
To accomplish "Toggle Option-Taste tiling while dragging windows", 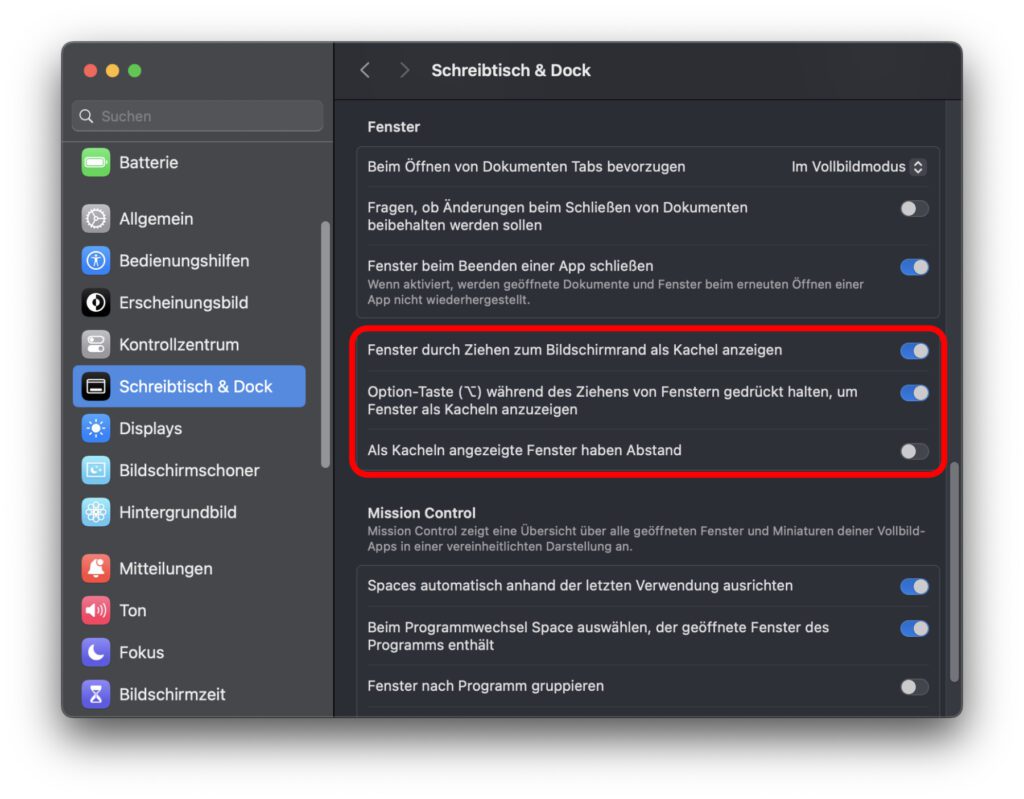I will coord(913,393).
